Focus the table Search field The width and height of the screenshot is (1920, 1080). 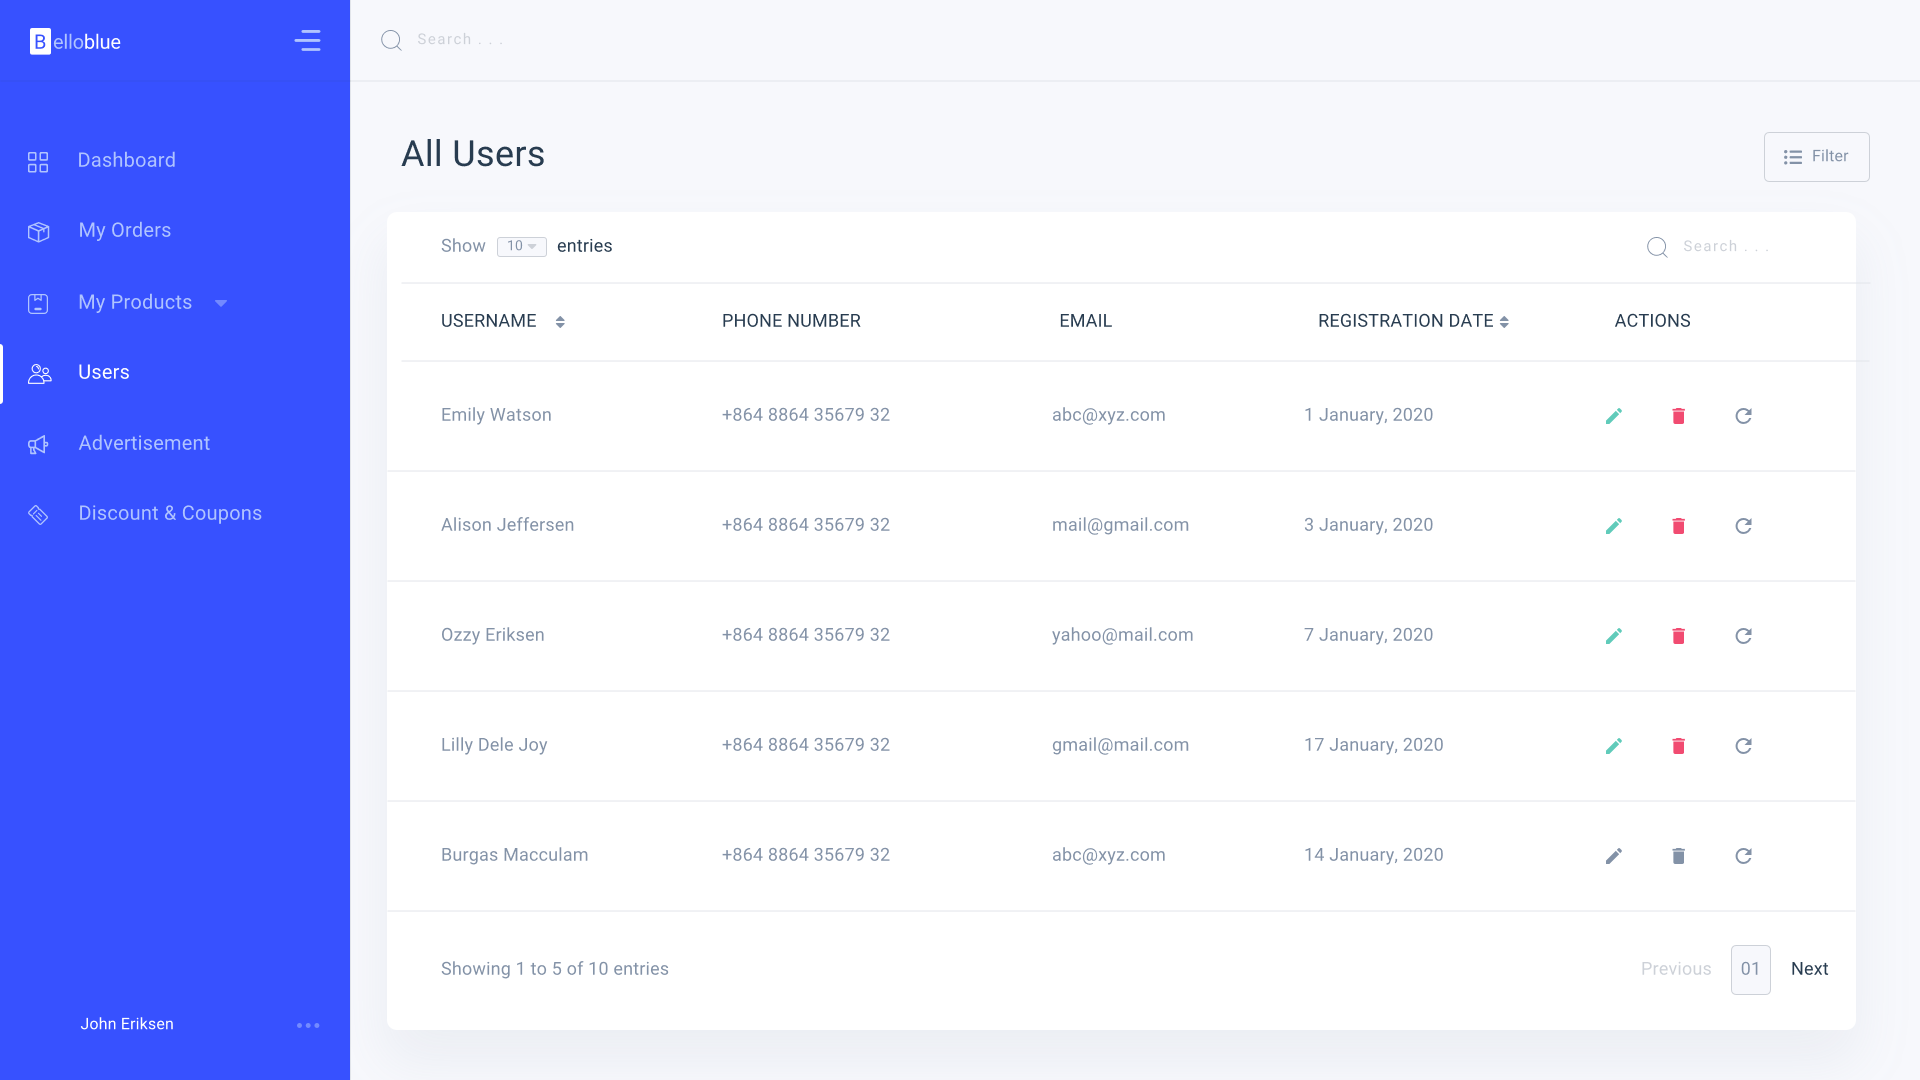click(1726, 247)
